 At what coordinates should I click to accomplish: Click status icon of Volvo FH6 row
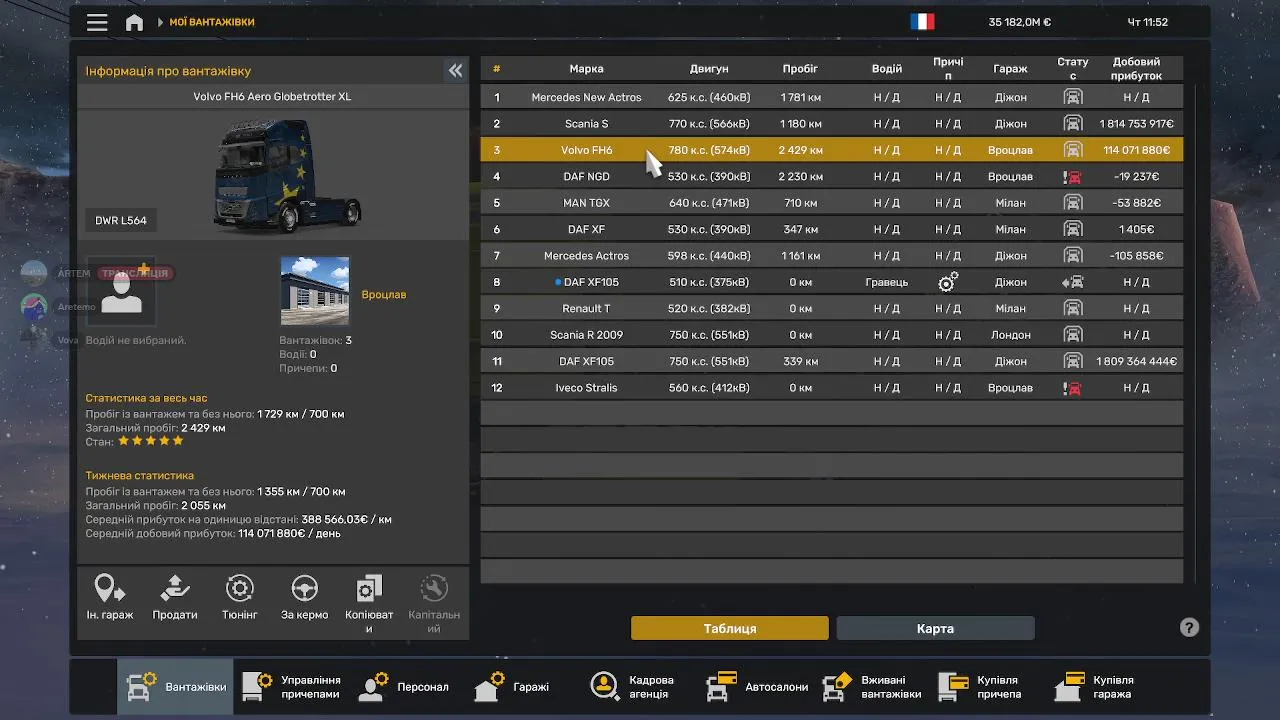[x=1073, y=150]
